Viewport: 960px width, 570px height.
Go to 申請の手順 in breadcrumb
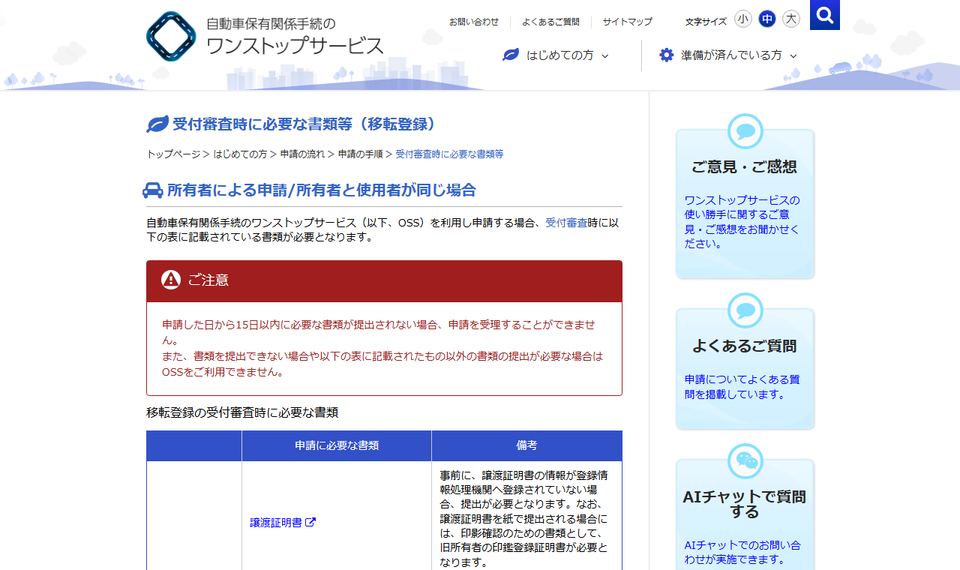360,154
